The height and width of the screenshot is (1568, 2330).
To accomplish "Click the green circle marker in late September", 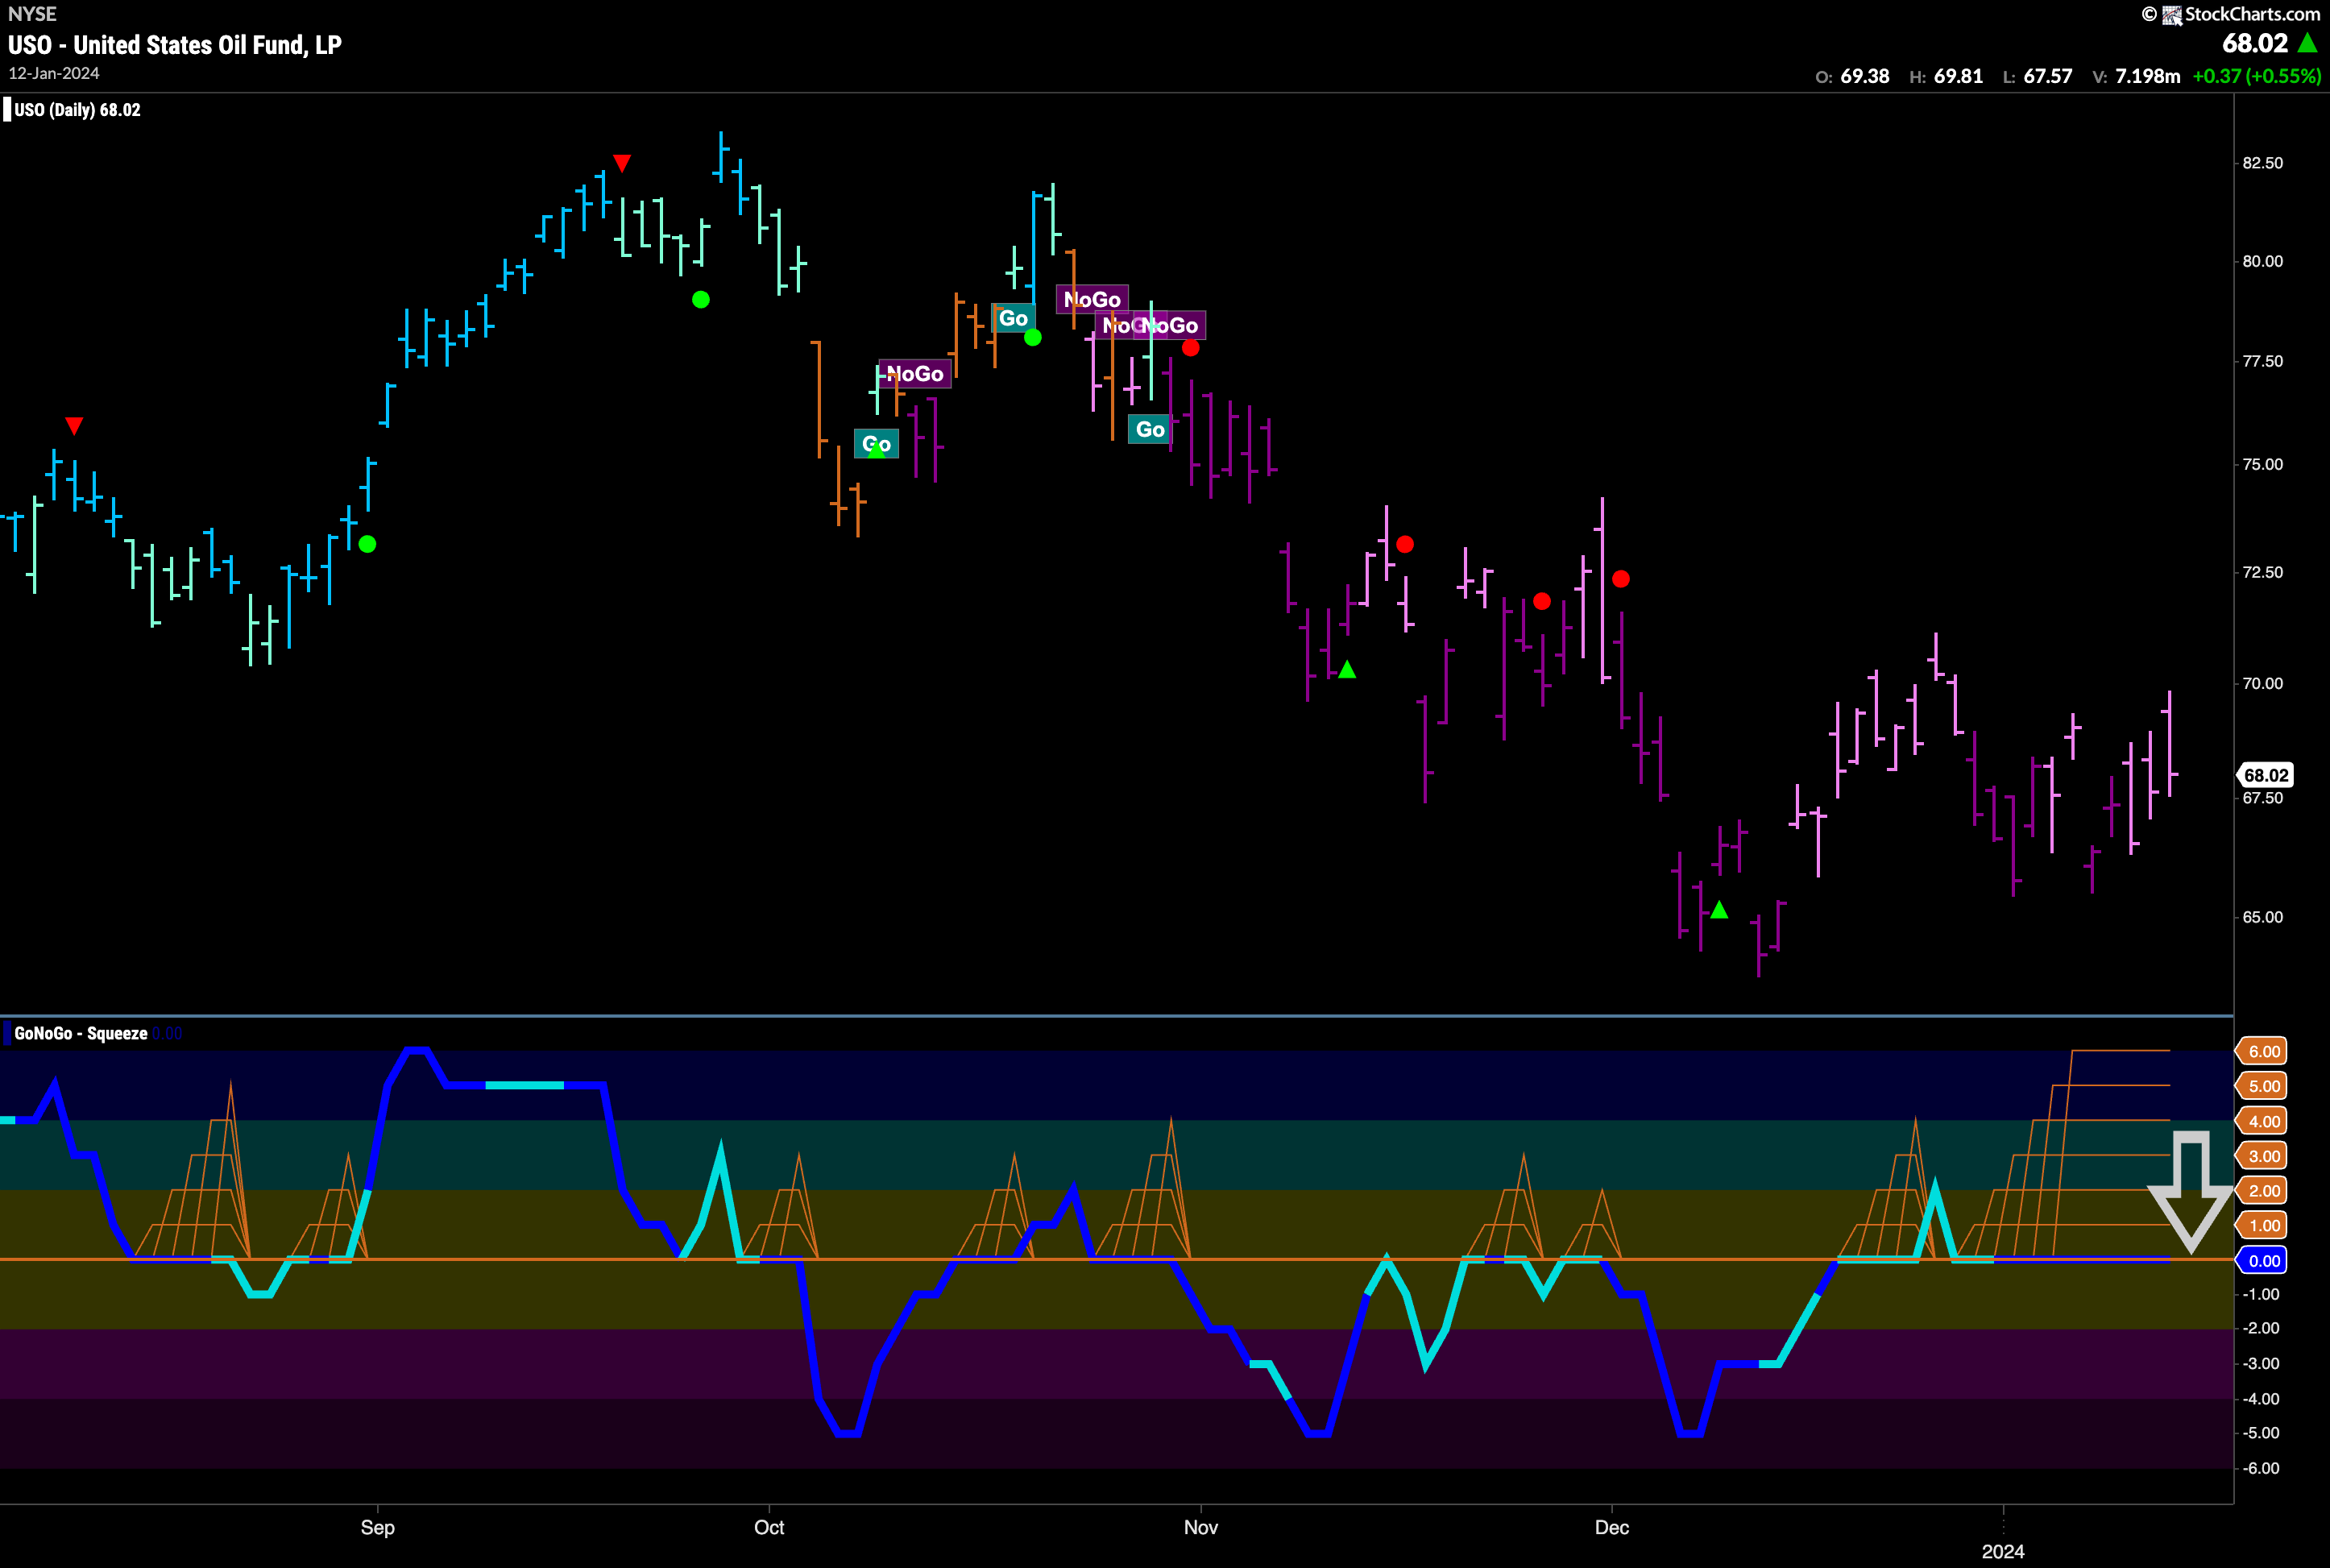I will [701, 299].
